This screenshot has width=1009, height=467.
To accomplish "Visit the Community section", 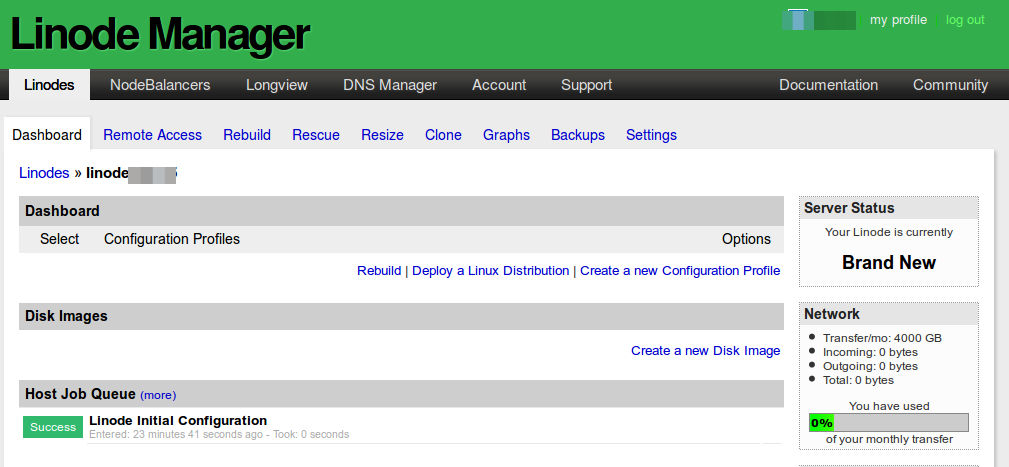I will click(950, 85).
